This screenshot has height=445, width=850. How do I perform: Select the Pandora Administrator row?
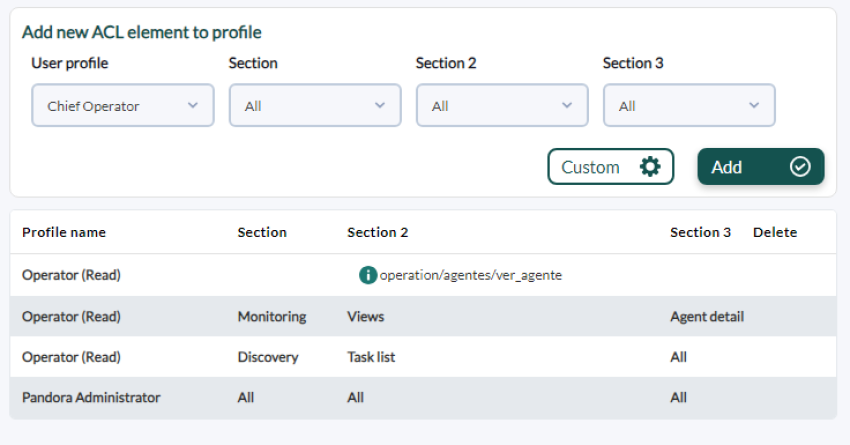pyautogui.click(x=423, y=398)
